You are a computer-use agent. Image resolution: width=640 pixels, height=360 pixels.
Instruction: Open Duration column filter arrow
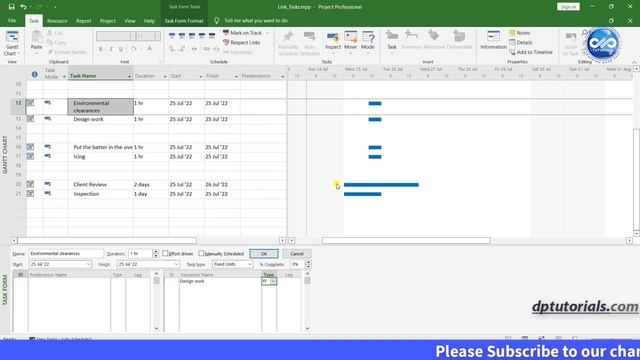pyautogui.click(x=165, y=76)
